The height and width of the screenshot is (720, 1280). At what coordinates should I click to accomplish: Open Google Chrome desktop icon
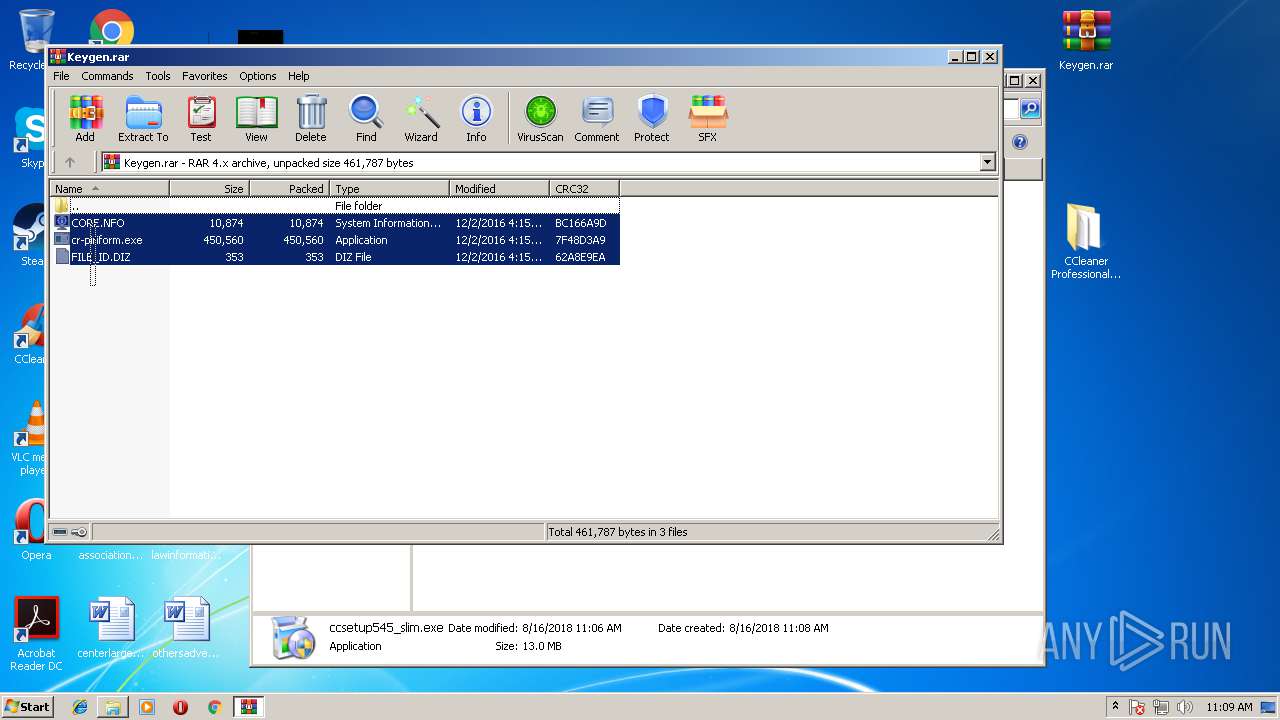coord(112,30)
